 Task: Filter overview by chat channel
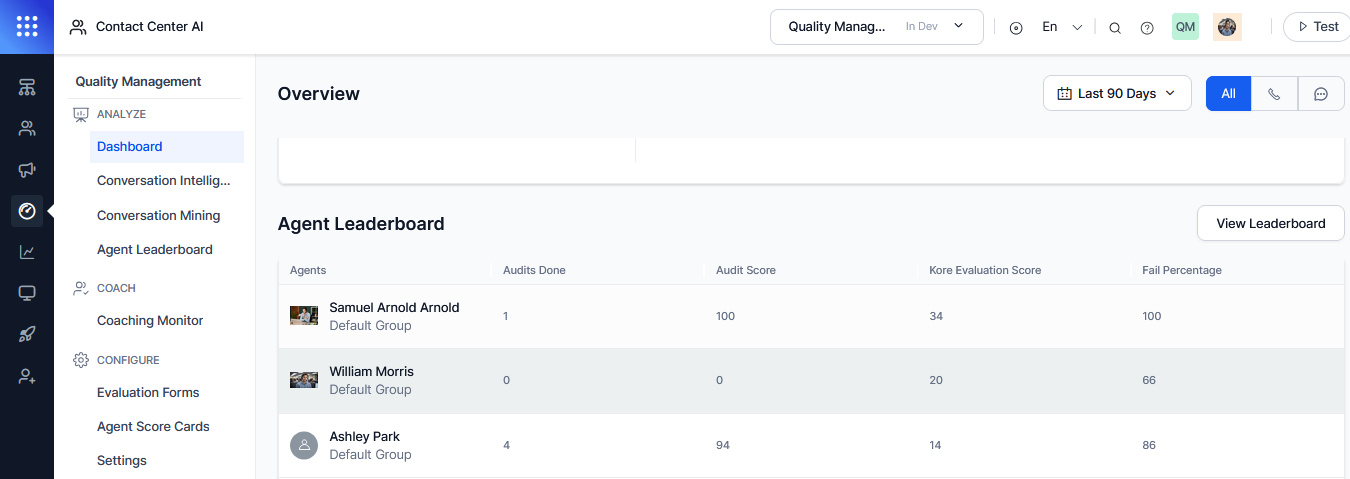pos(1321,94)
